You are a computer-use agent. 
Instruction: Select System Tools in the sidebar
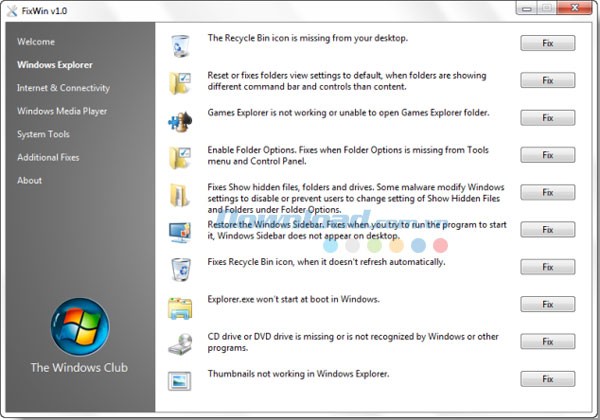tap(43, 134)
